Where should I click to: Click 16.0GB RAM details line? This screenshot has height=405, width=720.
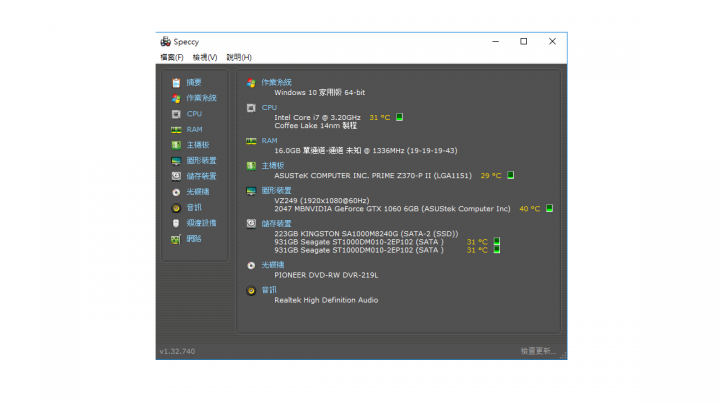[366, 151]
